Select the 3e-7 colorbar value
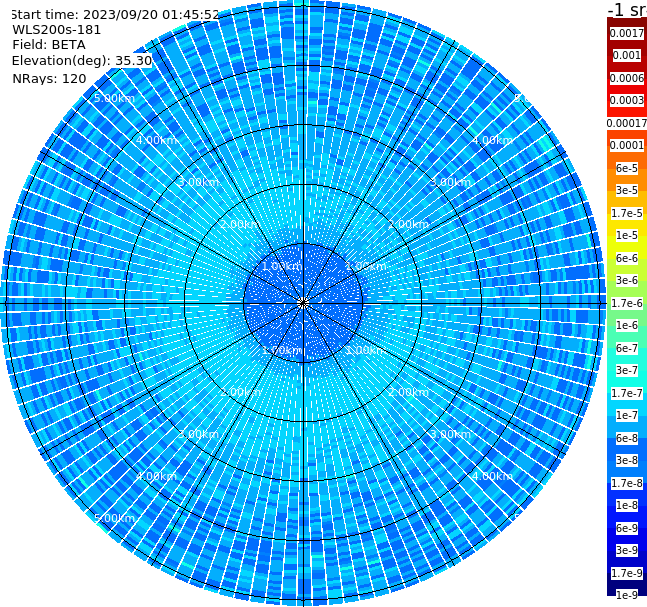 pos(627,370)
